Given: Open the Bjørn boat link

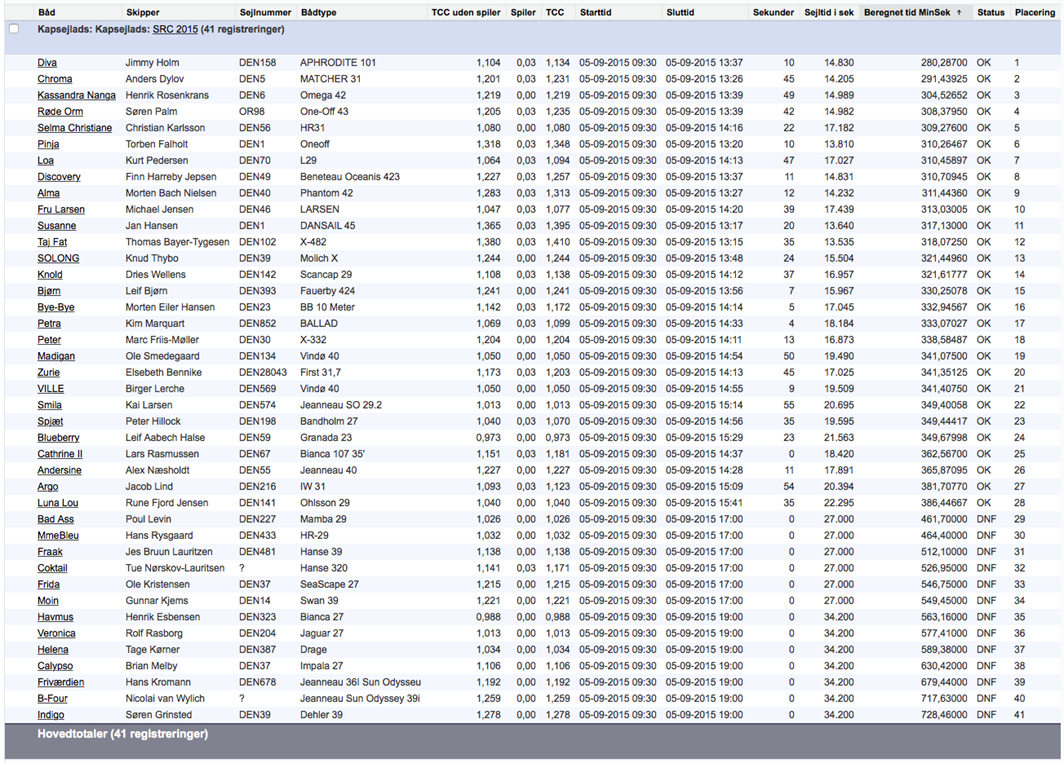Looking at the screenshot, I should [49, 291].
